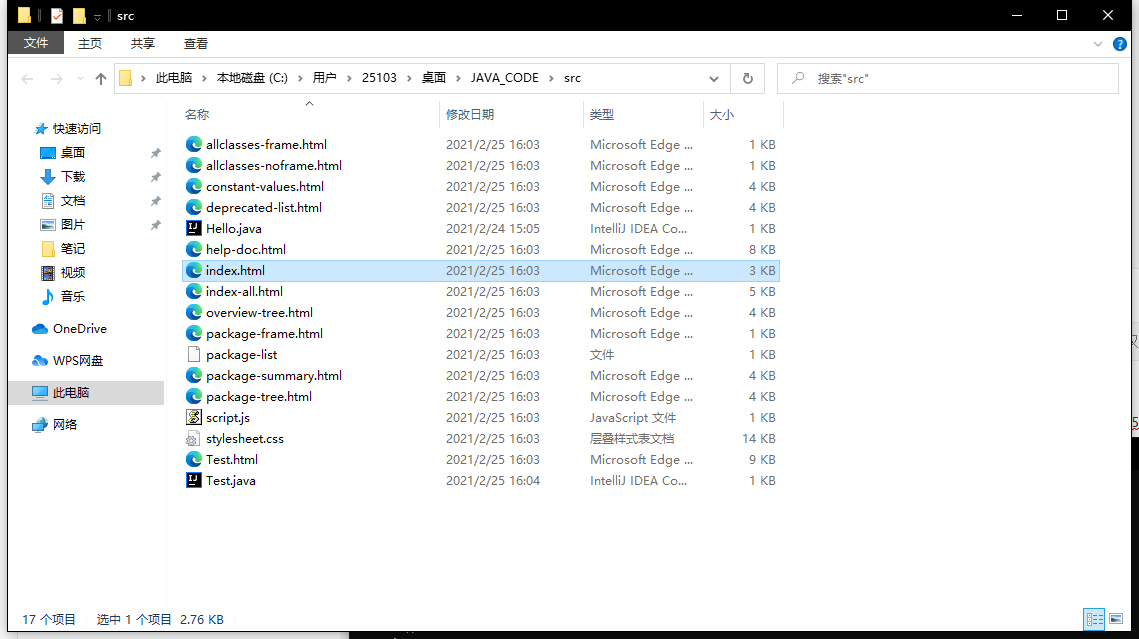This screenshot has width=1139, height=639.
Task: Switch to details view layout icon
Action: (1095, 619)
